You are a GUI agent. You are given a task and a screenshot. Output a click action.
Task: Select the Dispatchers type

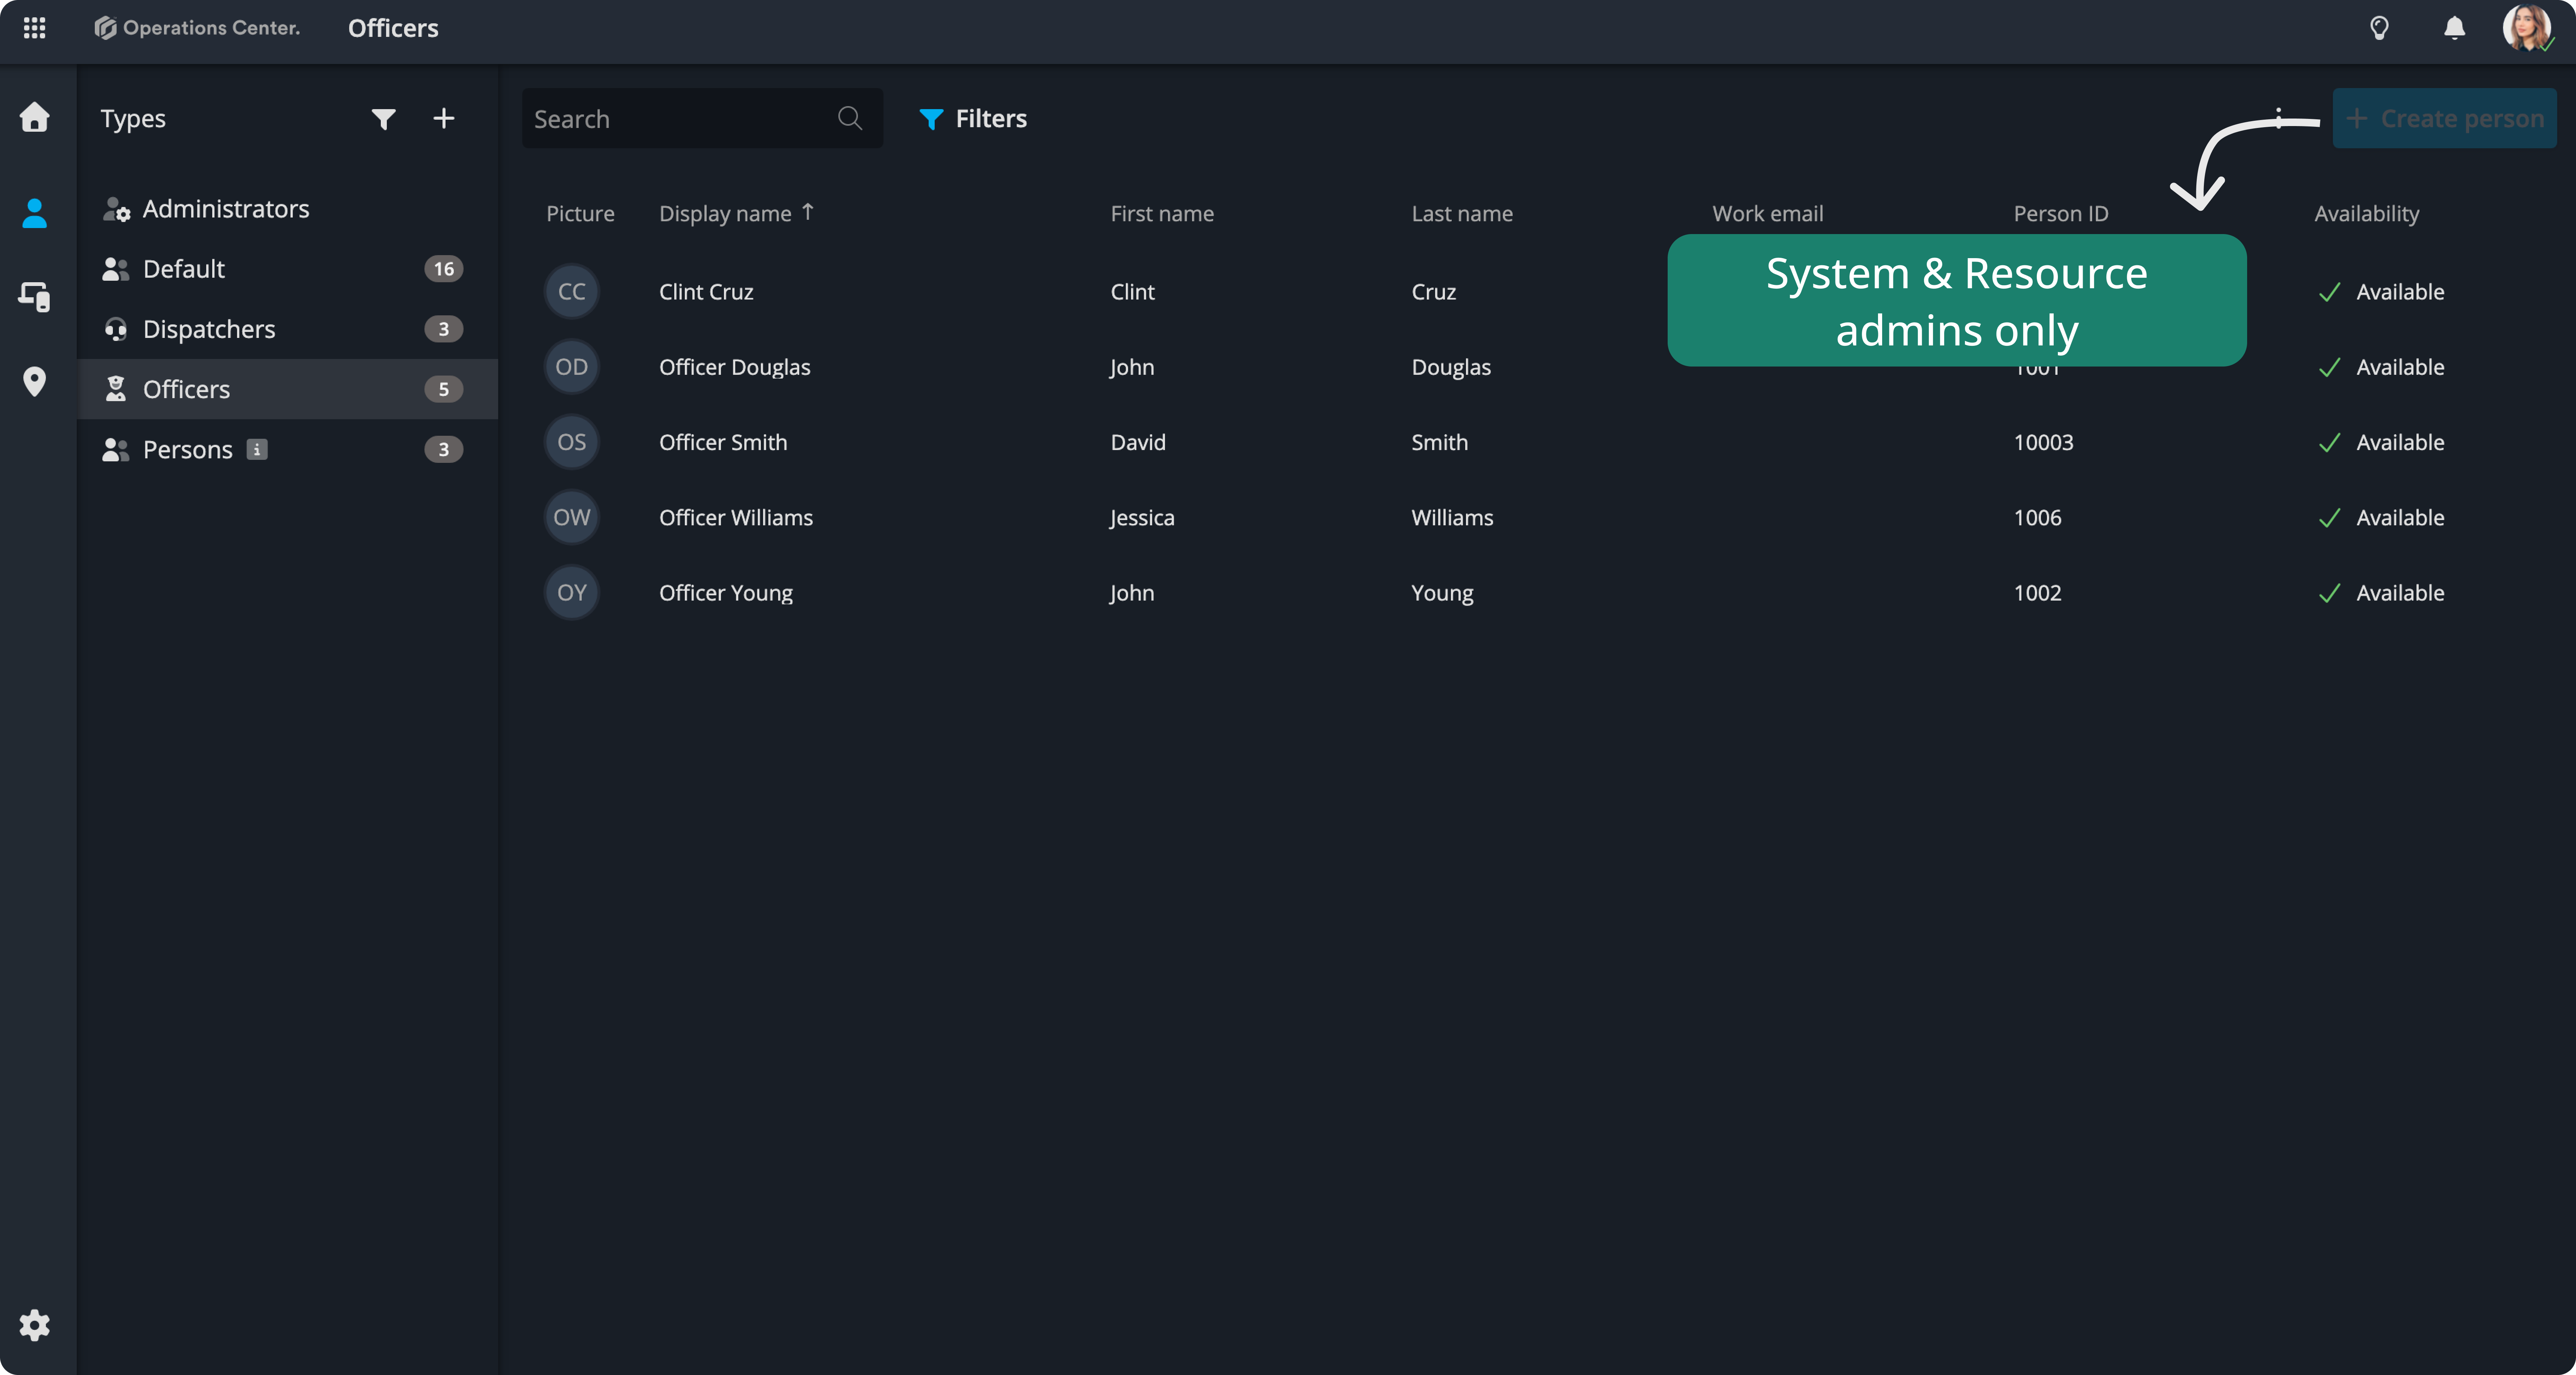(209, 329)
